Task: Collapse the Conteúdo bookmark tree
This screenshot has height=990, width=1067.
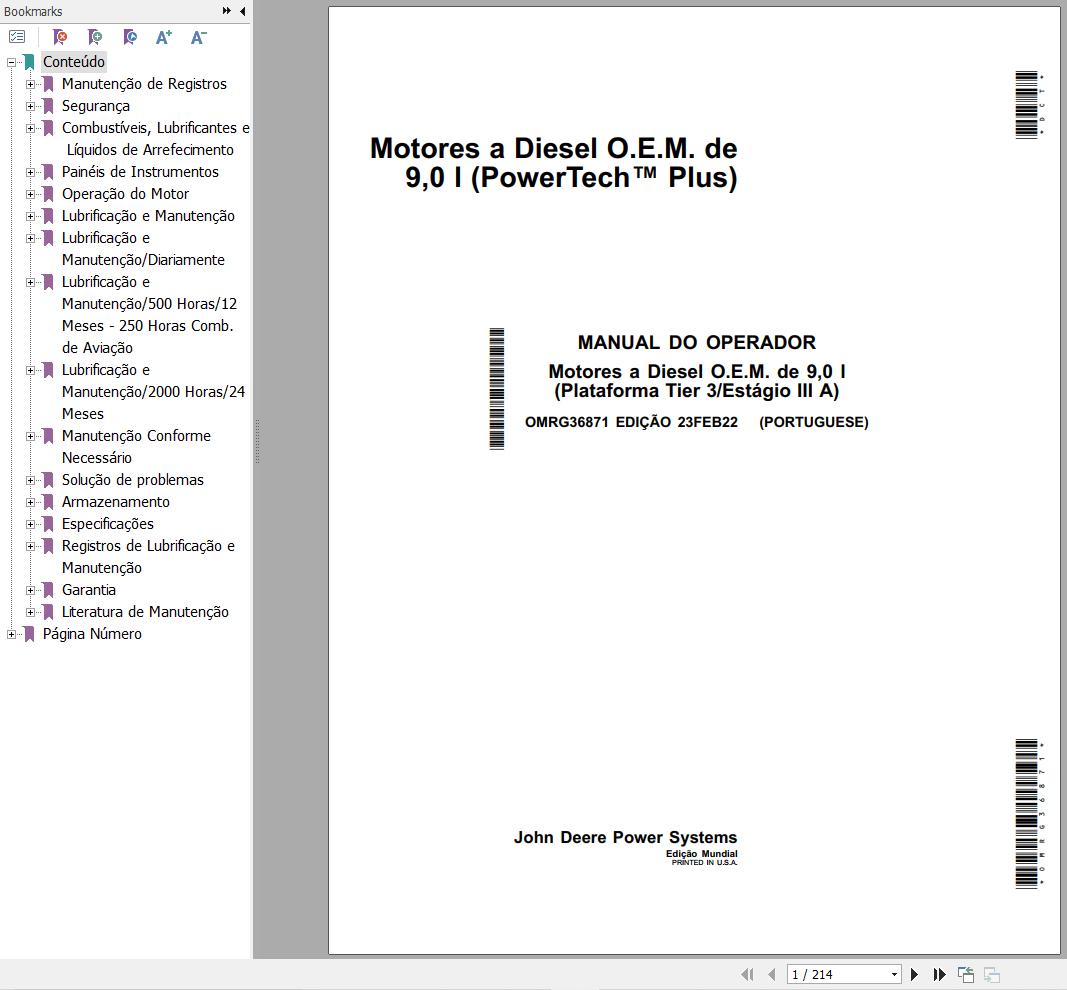Action: coord(11,62)
